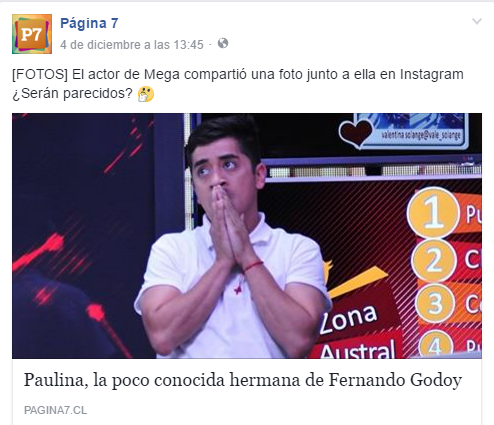Click the number 1 circle in photo

point(433,212)
